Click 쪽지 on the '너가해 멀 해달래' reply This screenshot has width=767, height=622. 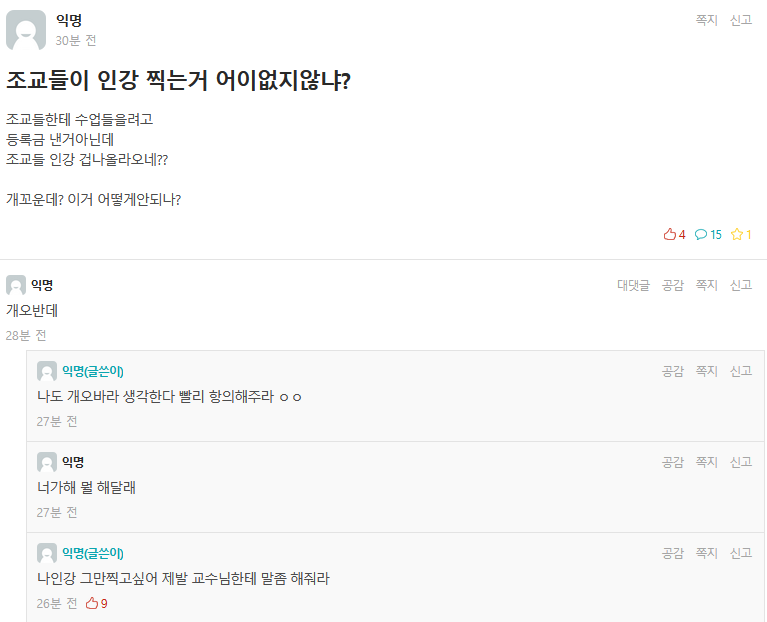[x=706, y=462]
